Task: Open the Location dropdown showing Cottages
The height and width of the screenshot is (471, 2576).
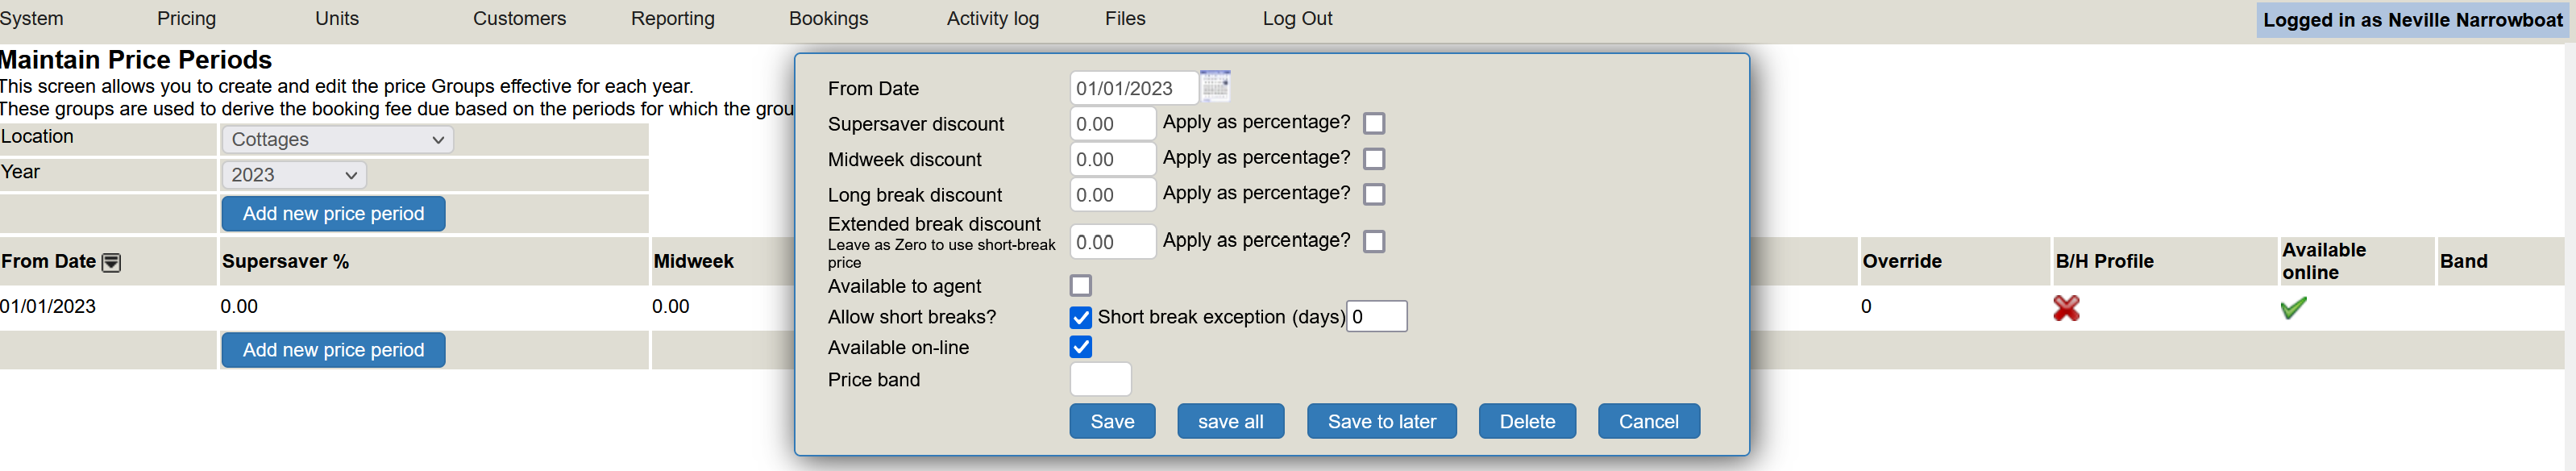Action: click(x=337, y=140)
